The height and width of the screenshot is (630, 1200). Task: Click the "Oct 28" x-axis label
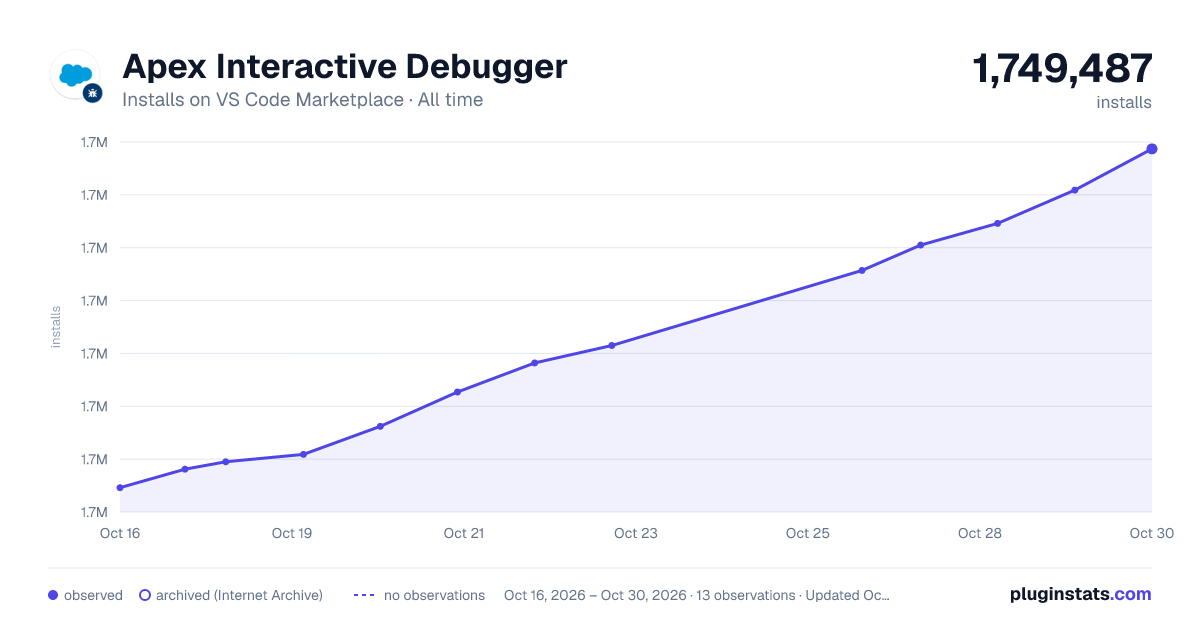pos(980,533)
